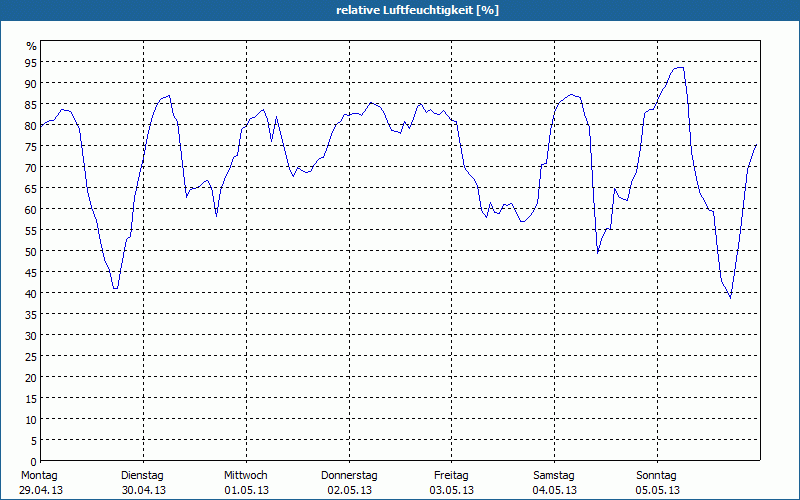Click the 'Freitag' day label
This screenshot has height=500, width=800.
[451, 476]
